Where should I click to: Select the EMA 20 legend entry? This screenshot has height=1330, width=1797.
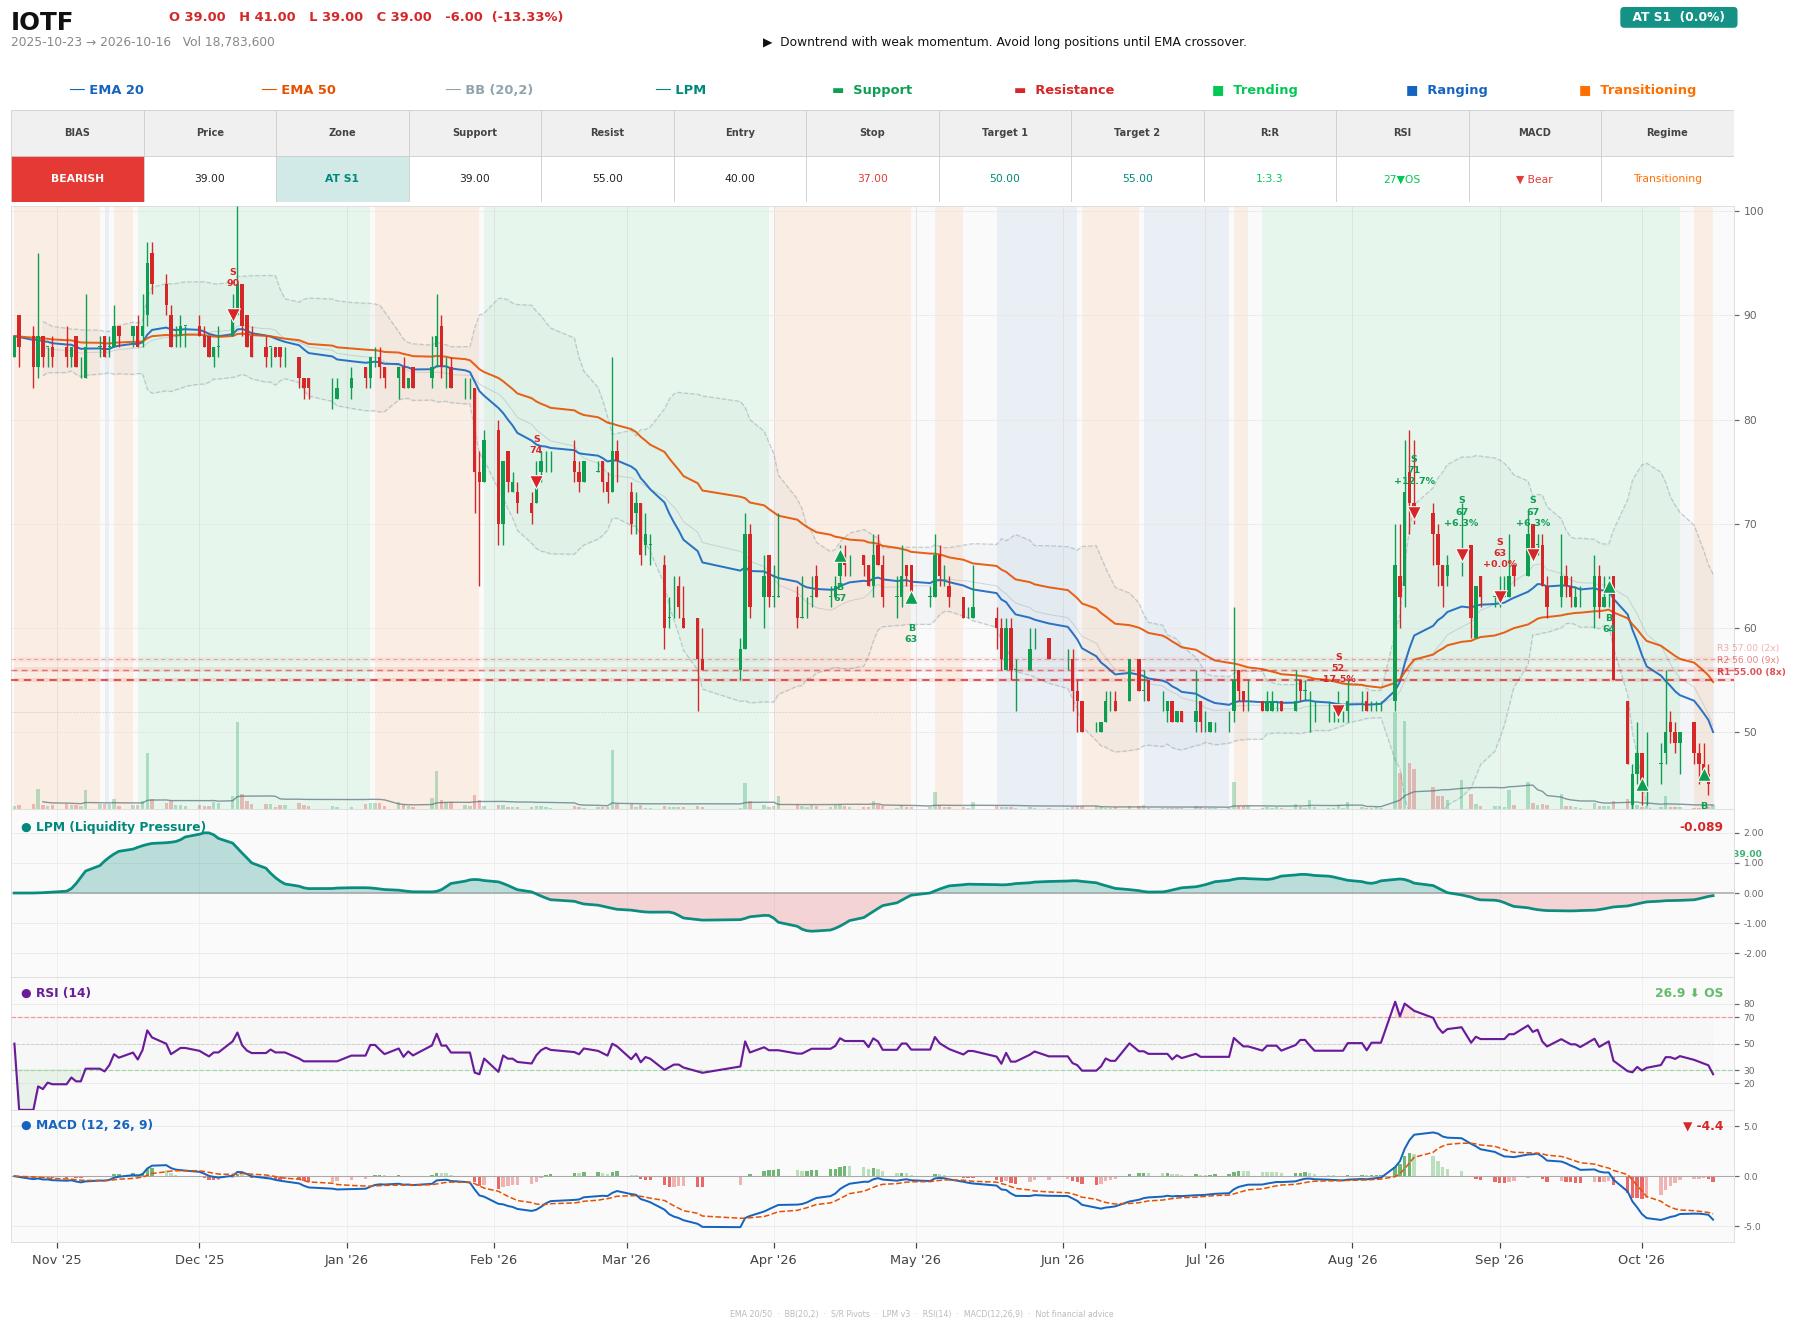pyautogui.click(x=106, y=90)
